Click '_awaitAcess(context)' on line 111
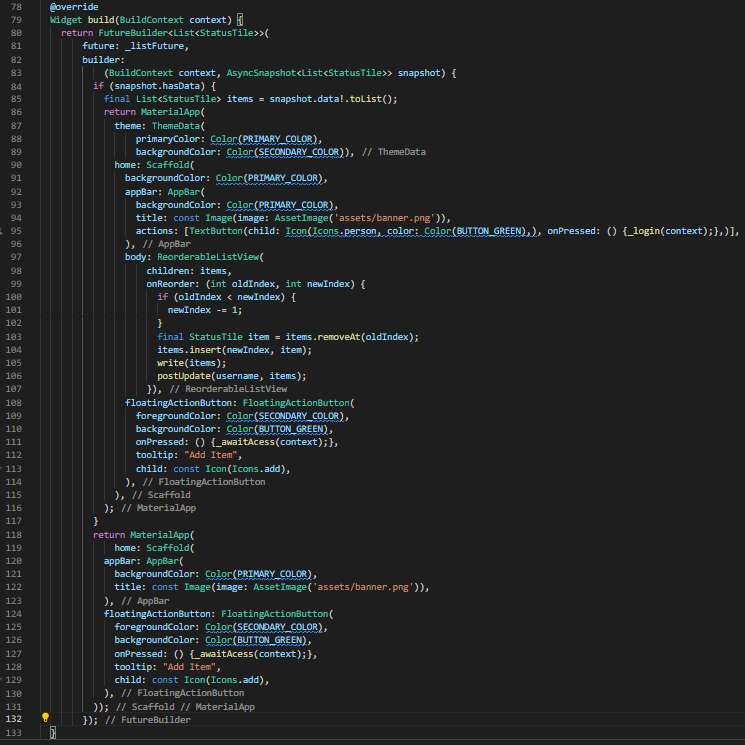The image size is (745, 745). [x=269, y=442]
